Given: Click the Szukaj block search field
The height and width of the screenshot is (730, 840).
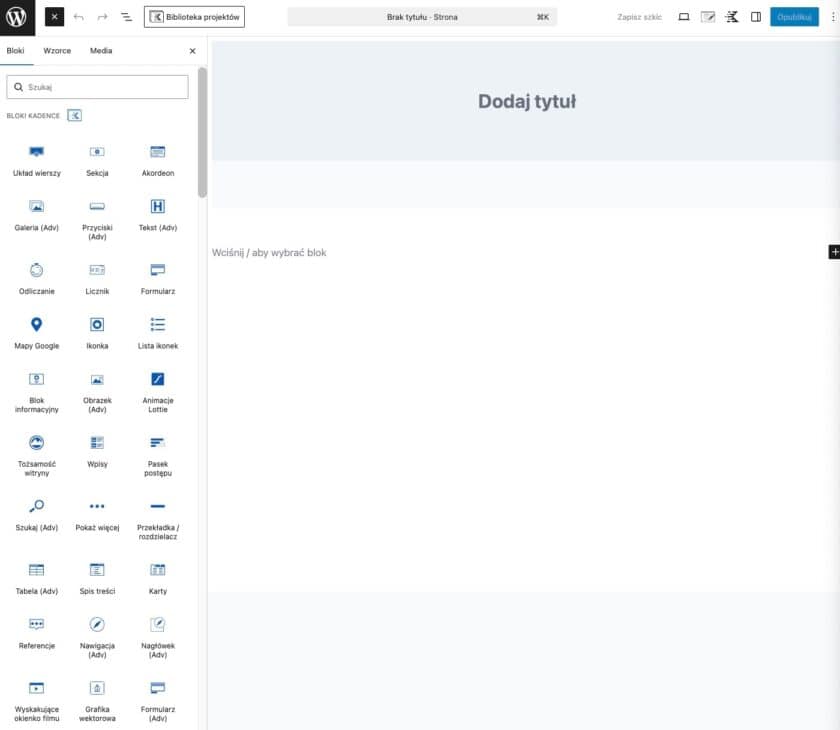Looking at the screenshot, I should point(97,87).
